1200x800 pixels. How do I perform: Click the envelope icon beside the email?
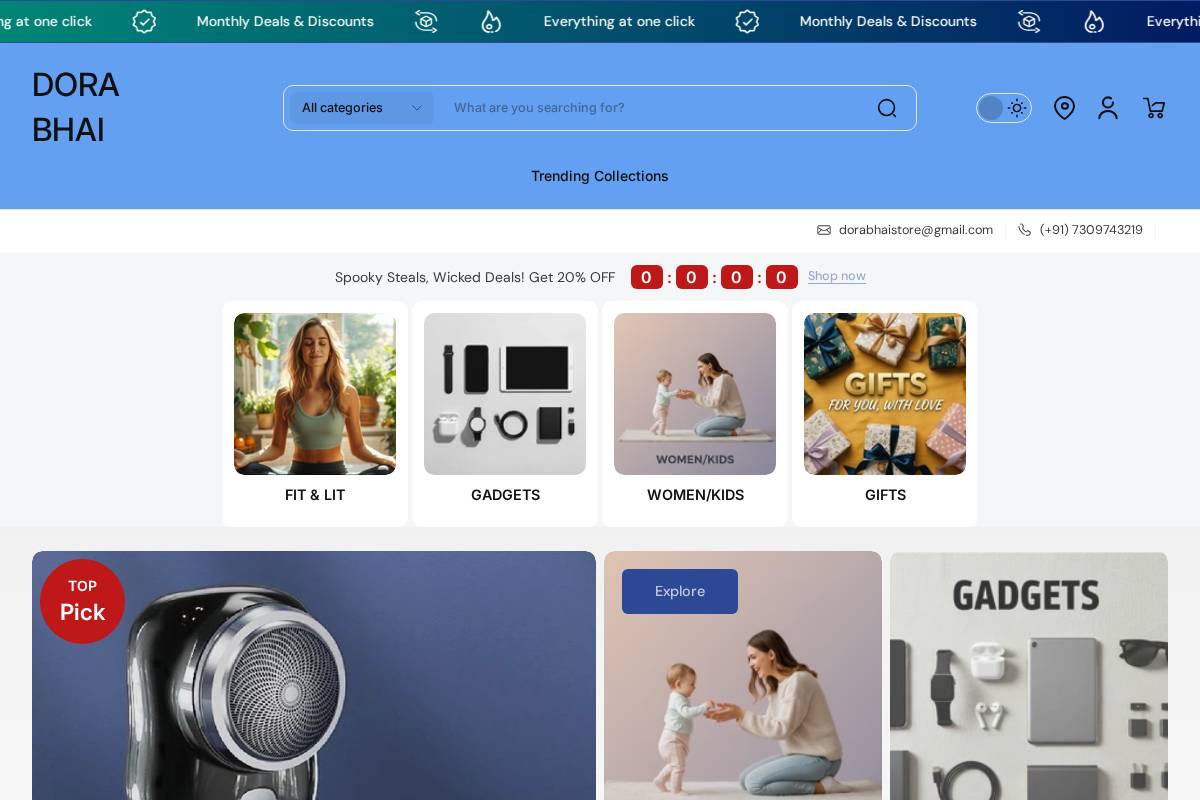pyautogui.click(x=824, y=230)
